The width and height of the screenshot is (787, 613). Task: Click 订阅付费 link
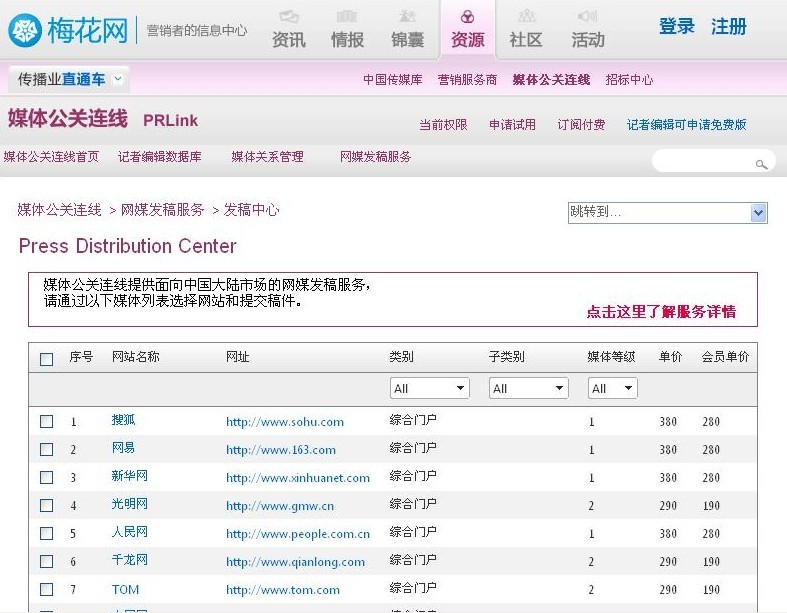581,125
